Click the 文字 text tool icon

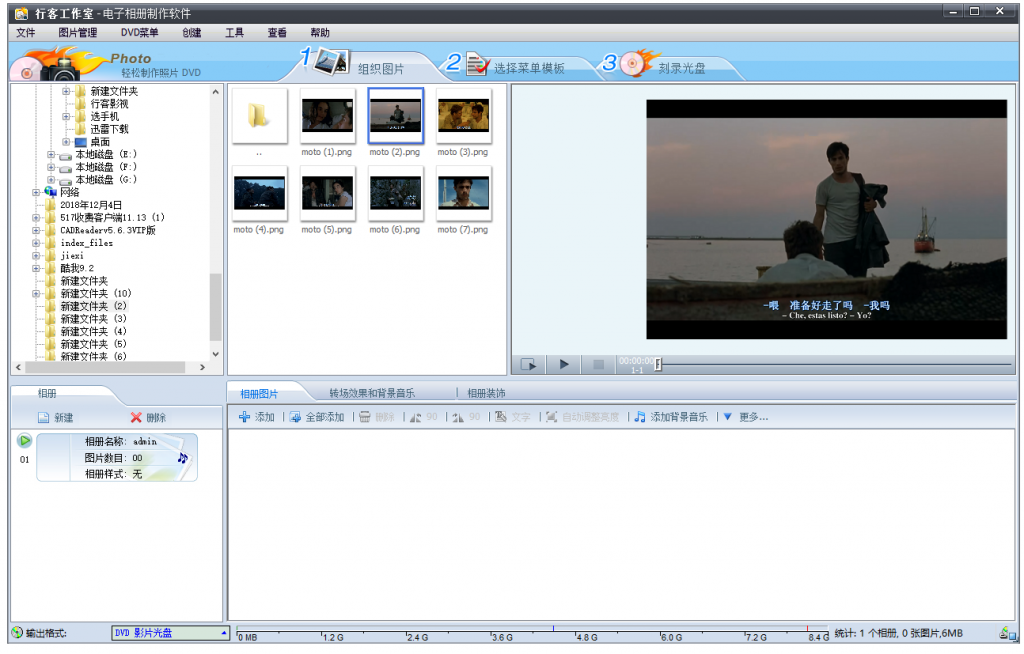[501, 417]
